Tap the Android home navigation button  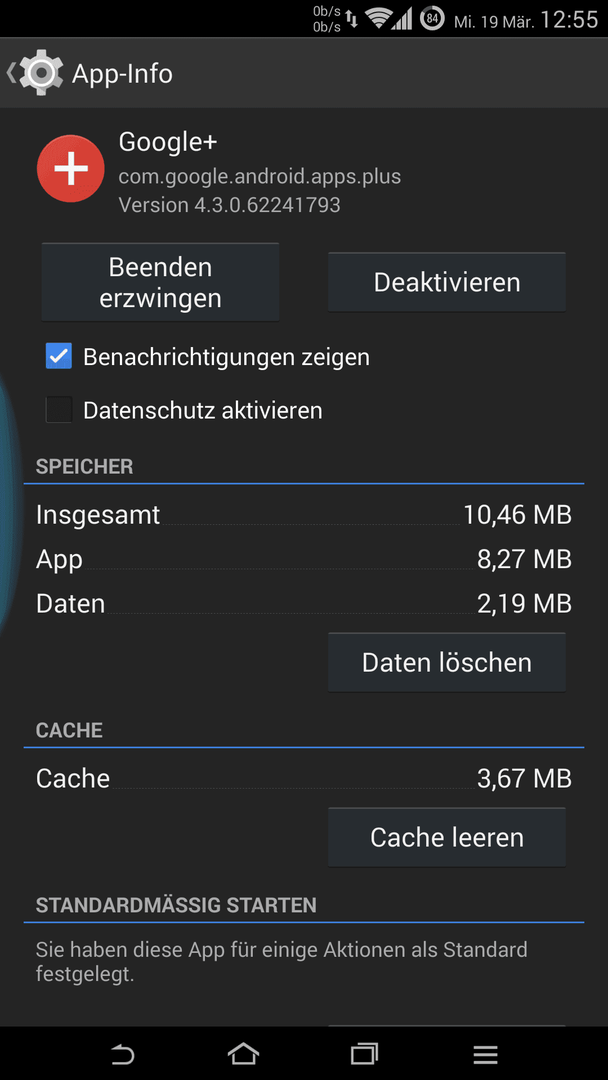pos(243,1054)
